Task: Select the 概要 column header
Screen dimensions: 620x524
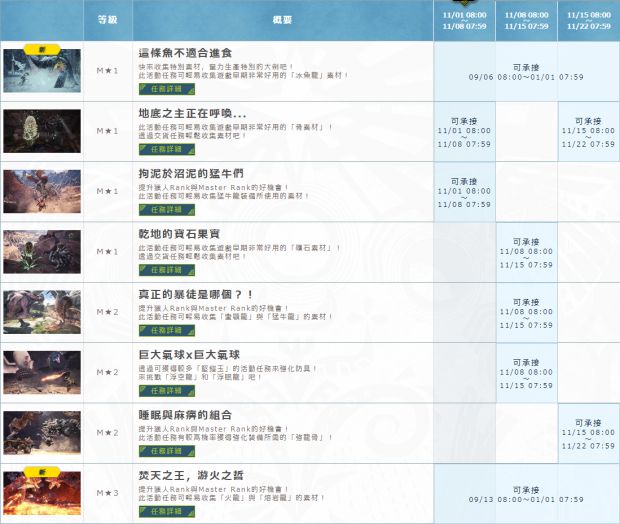Action: pos(282,20)
